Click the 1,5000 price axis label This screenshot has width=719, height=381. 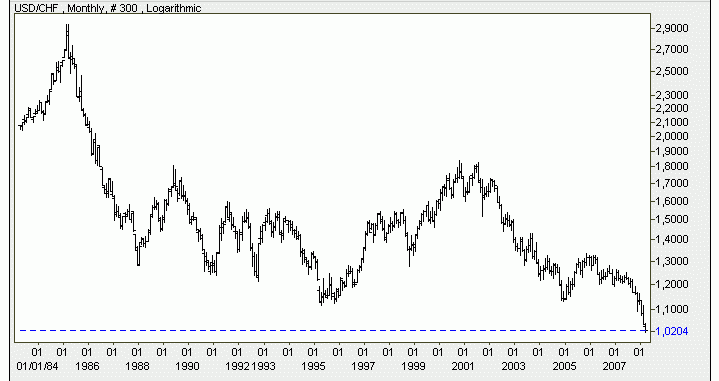[672, 220]
